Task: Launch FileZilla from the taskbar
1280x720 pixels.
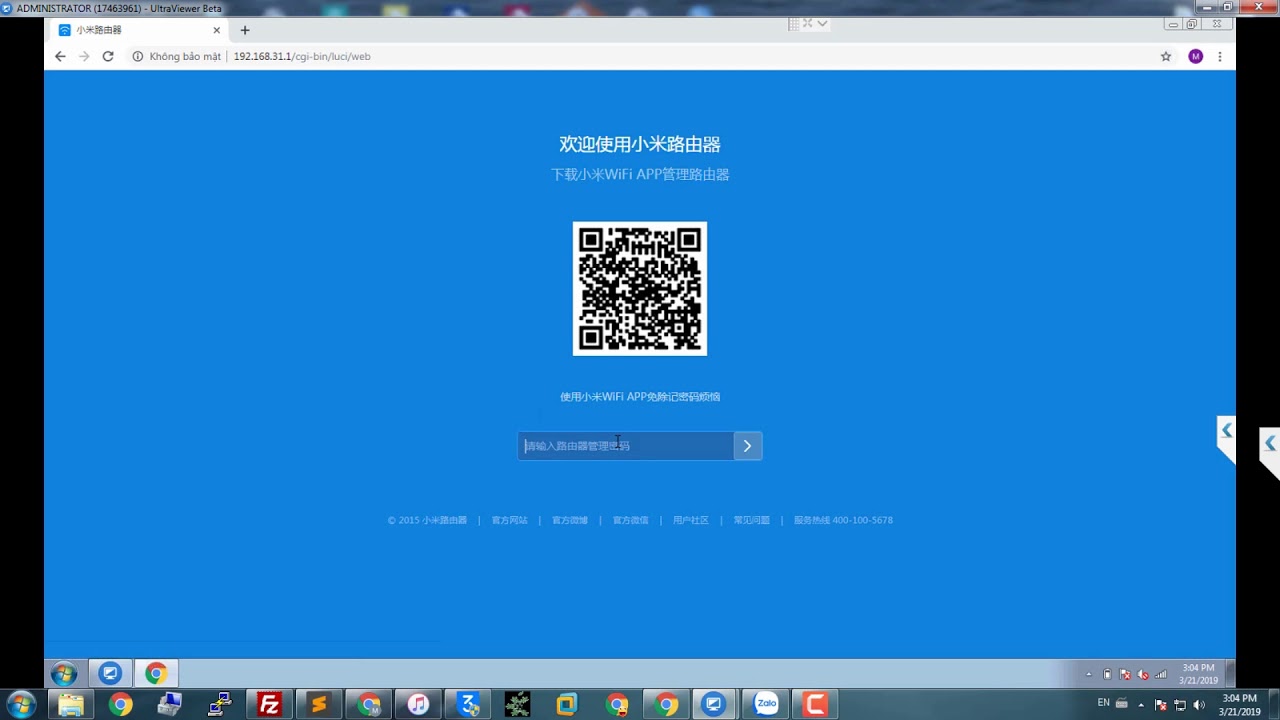Action: (269, 704)
